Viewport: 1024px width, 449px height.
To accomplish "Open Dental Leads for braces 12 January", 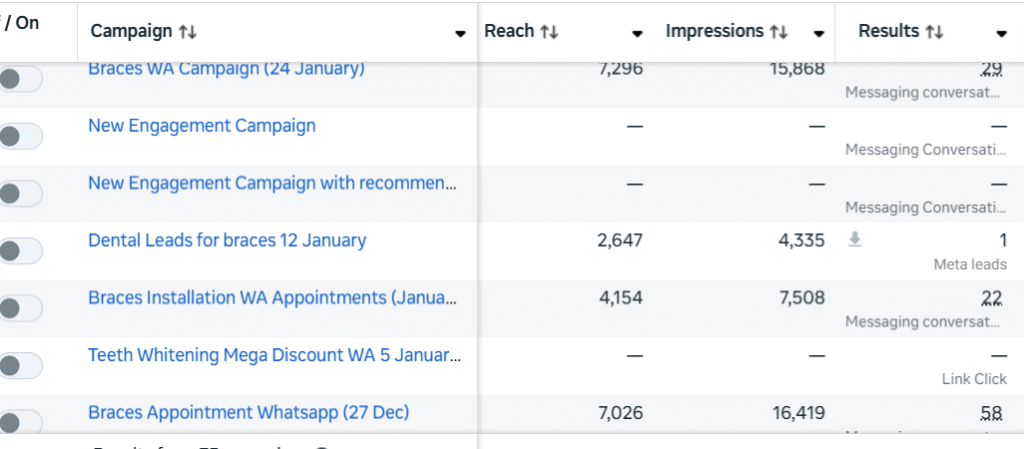I will pos(227,240).
